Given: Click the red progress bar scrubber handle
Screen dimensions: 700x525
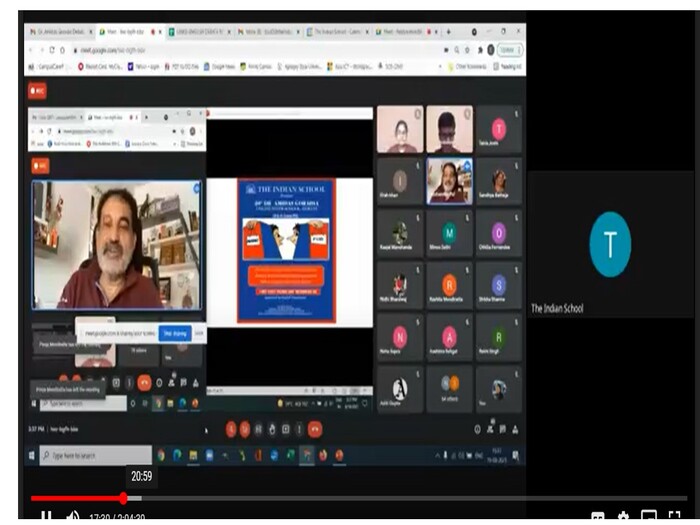Looking at the screenshot, I should click(123, 498).
